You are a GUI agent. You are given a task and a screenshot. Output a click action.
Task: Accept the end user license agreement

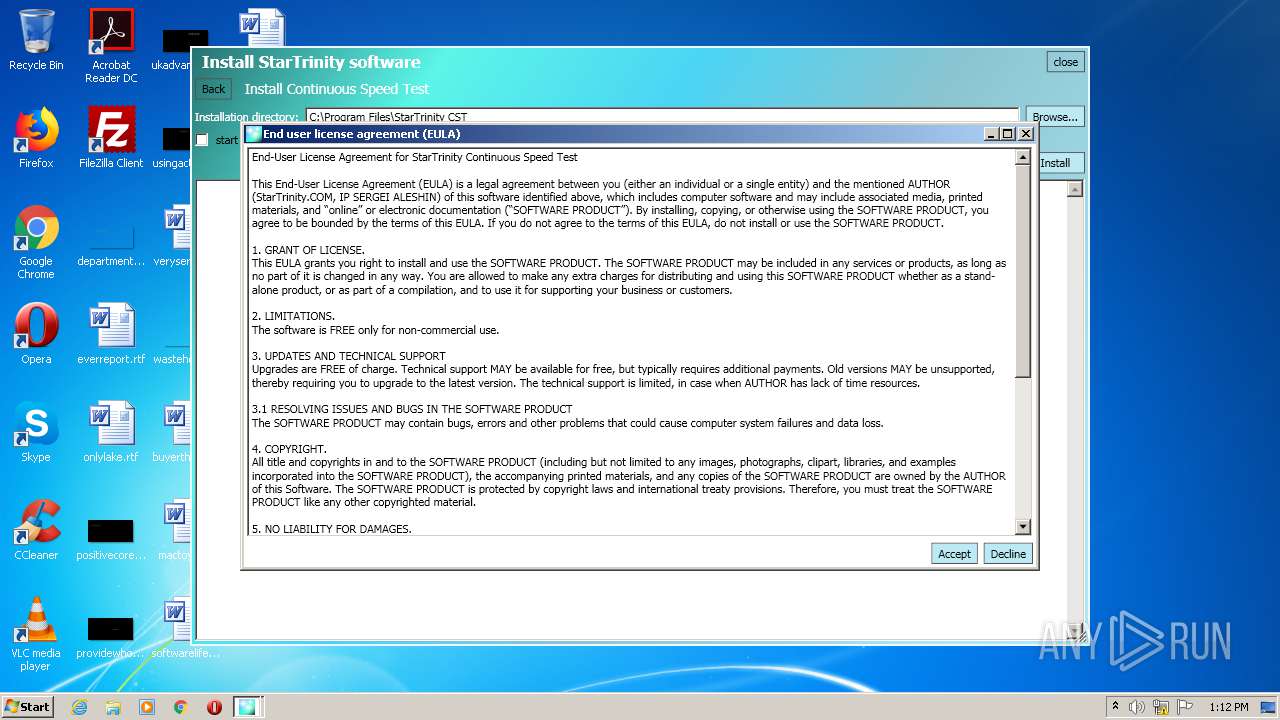click(954, 554)
